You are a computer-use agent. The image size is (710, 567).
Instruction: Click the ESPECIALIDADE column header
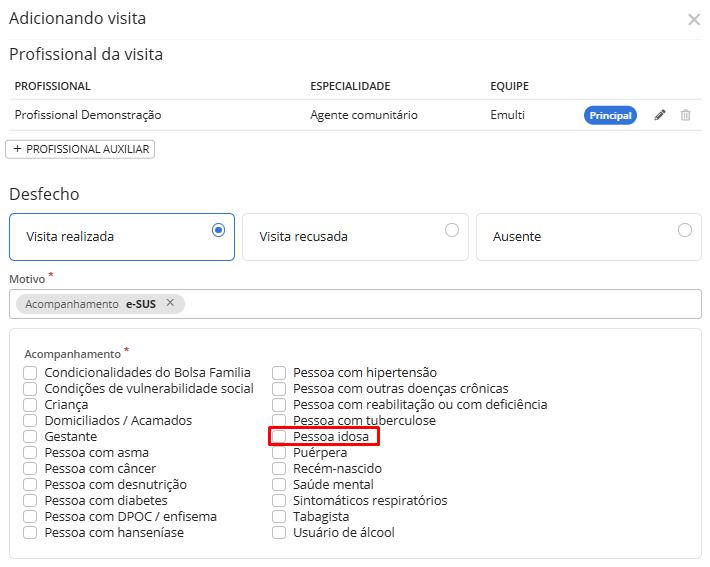click(x=350, y=86)
